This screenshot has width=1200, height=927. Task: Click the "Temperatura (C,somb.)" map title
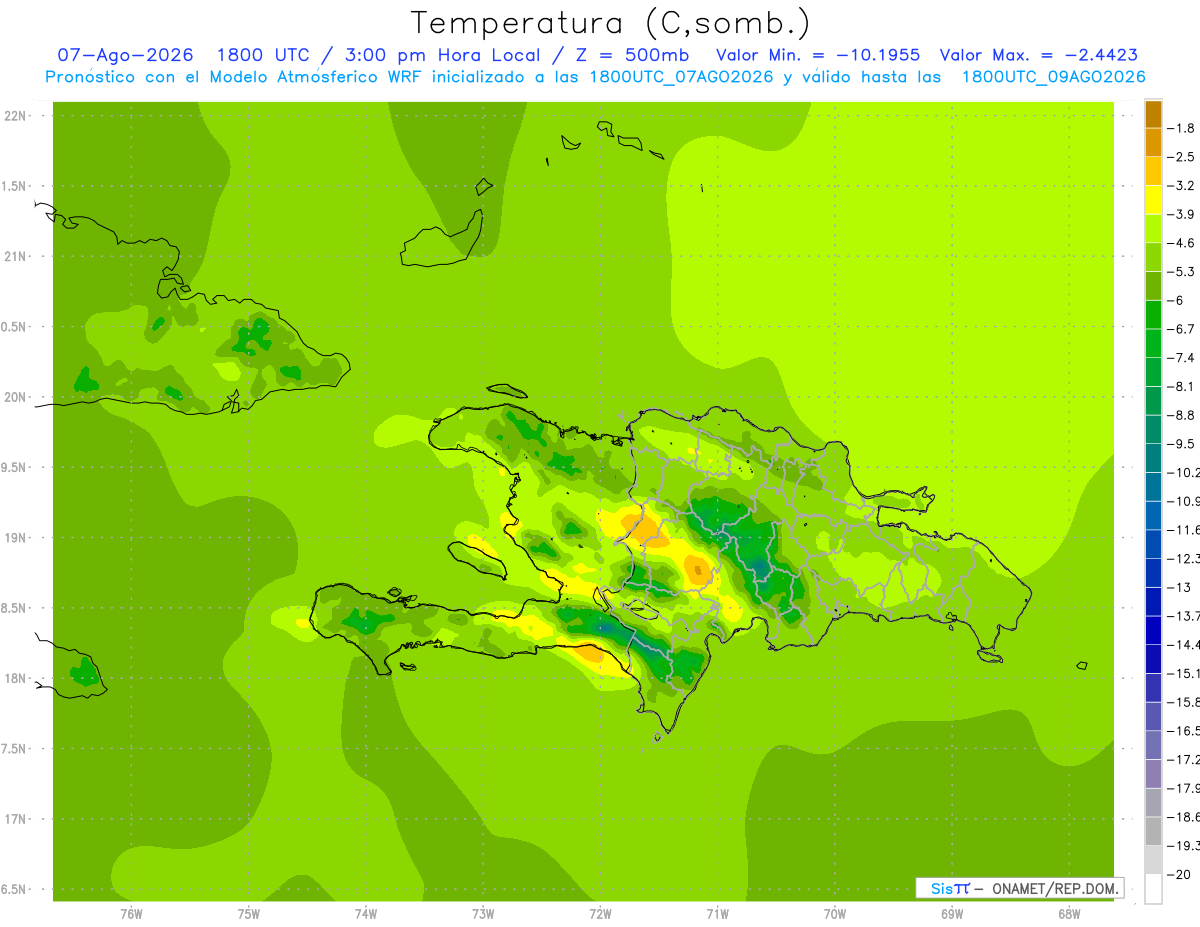610,23
